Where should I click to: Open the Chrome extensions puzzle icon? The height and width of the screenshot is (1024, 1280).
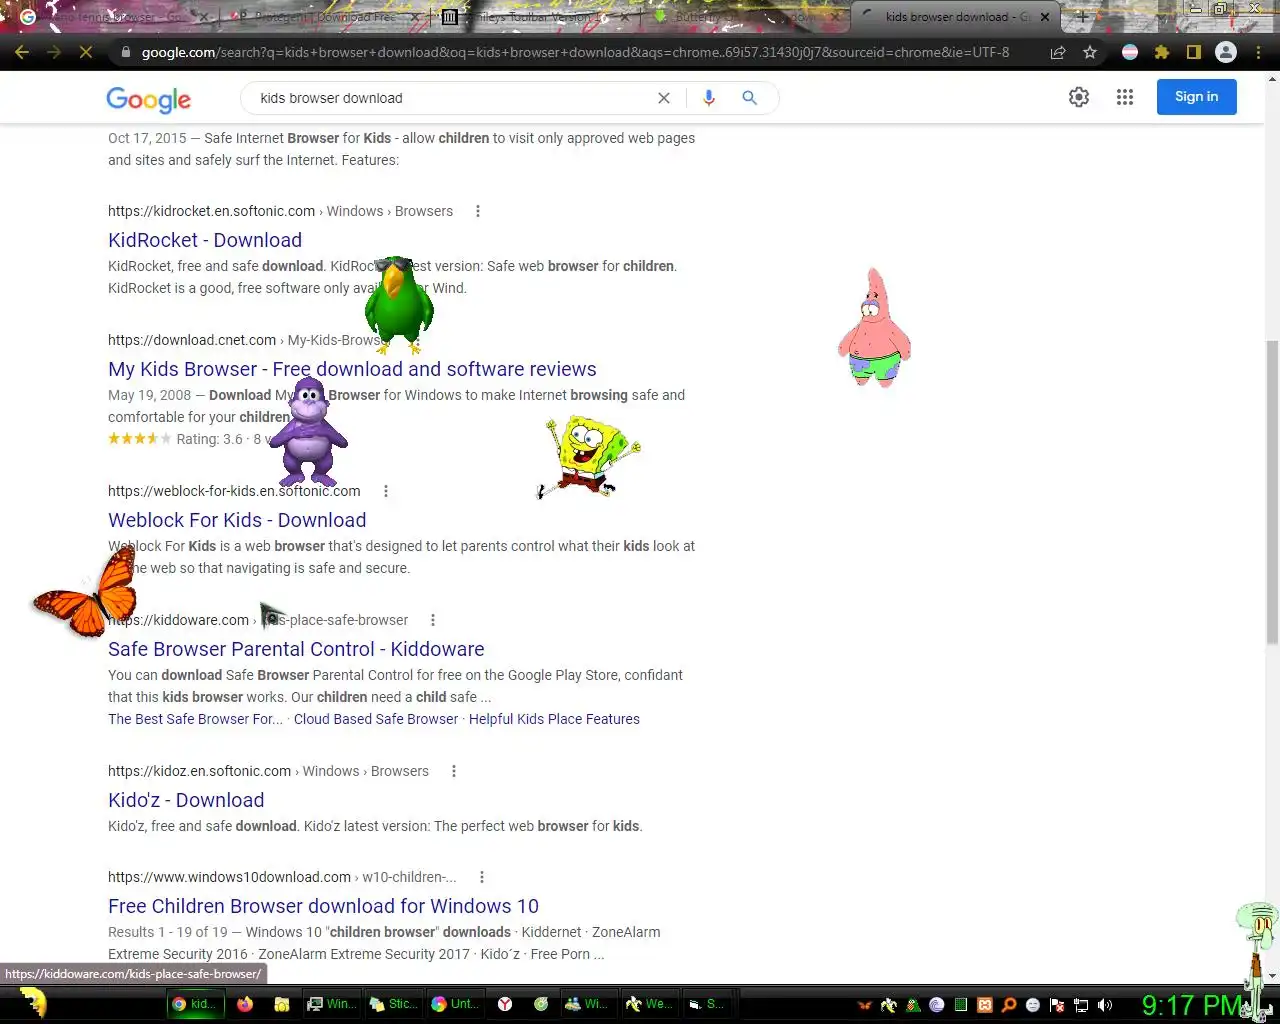pyautogui.click(x=1162, y=52)
